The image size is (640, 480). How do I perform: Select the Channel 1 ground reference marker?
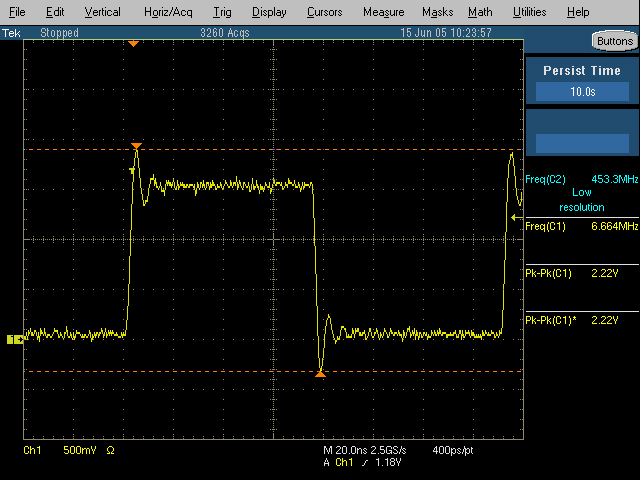pyautogui.click(x=15, y=339)
